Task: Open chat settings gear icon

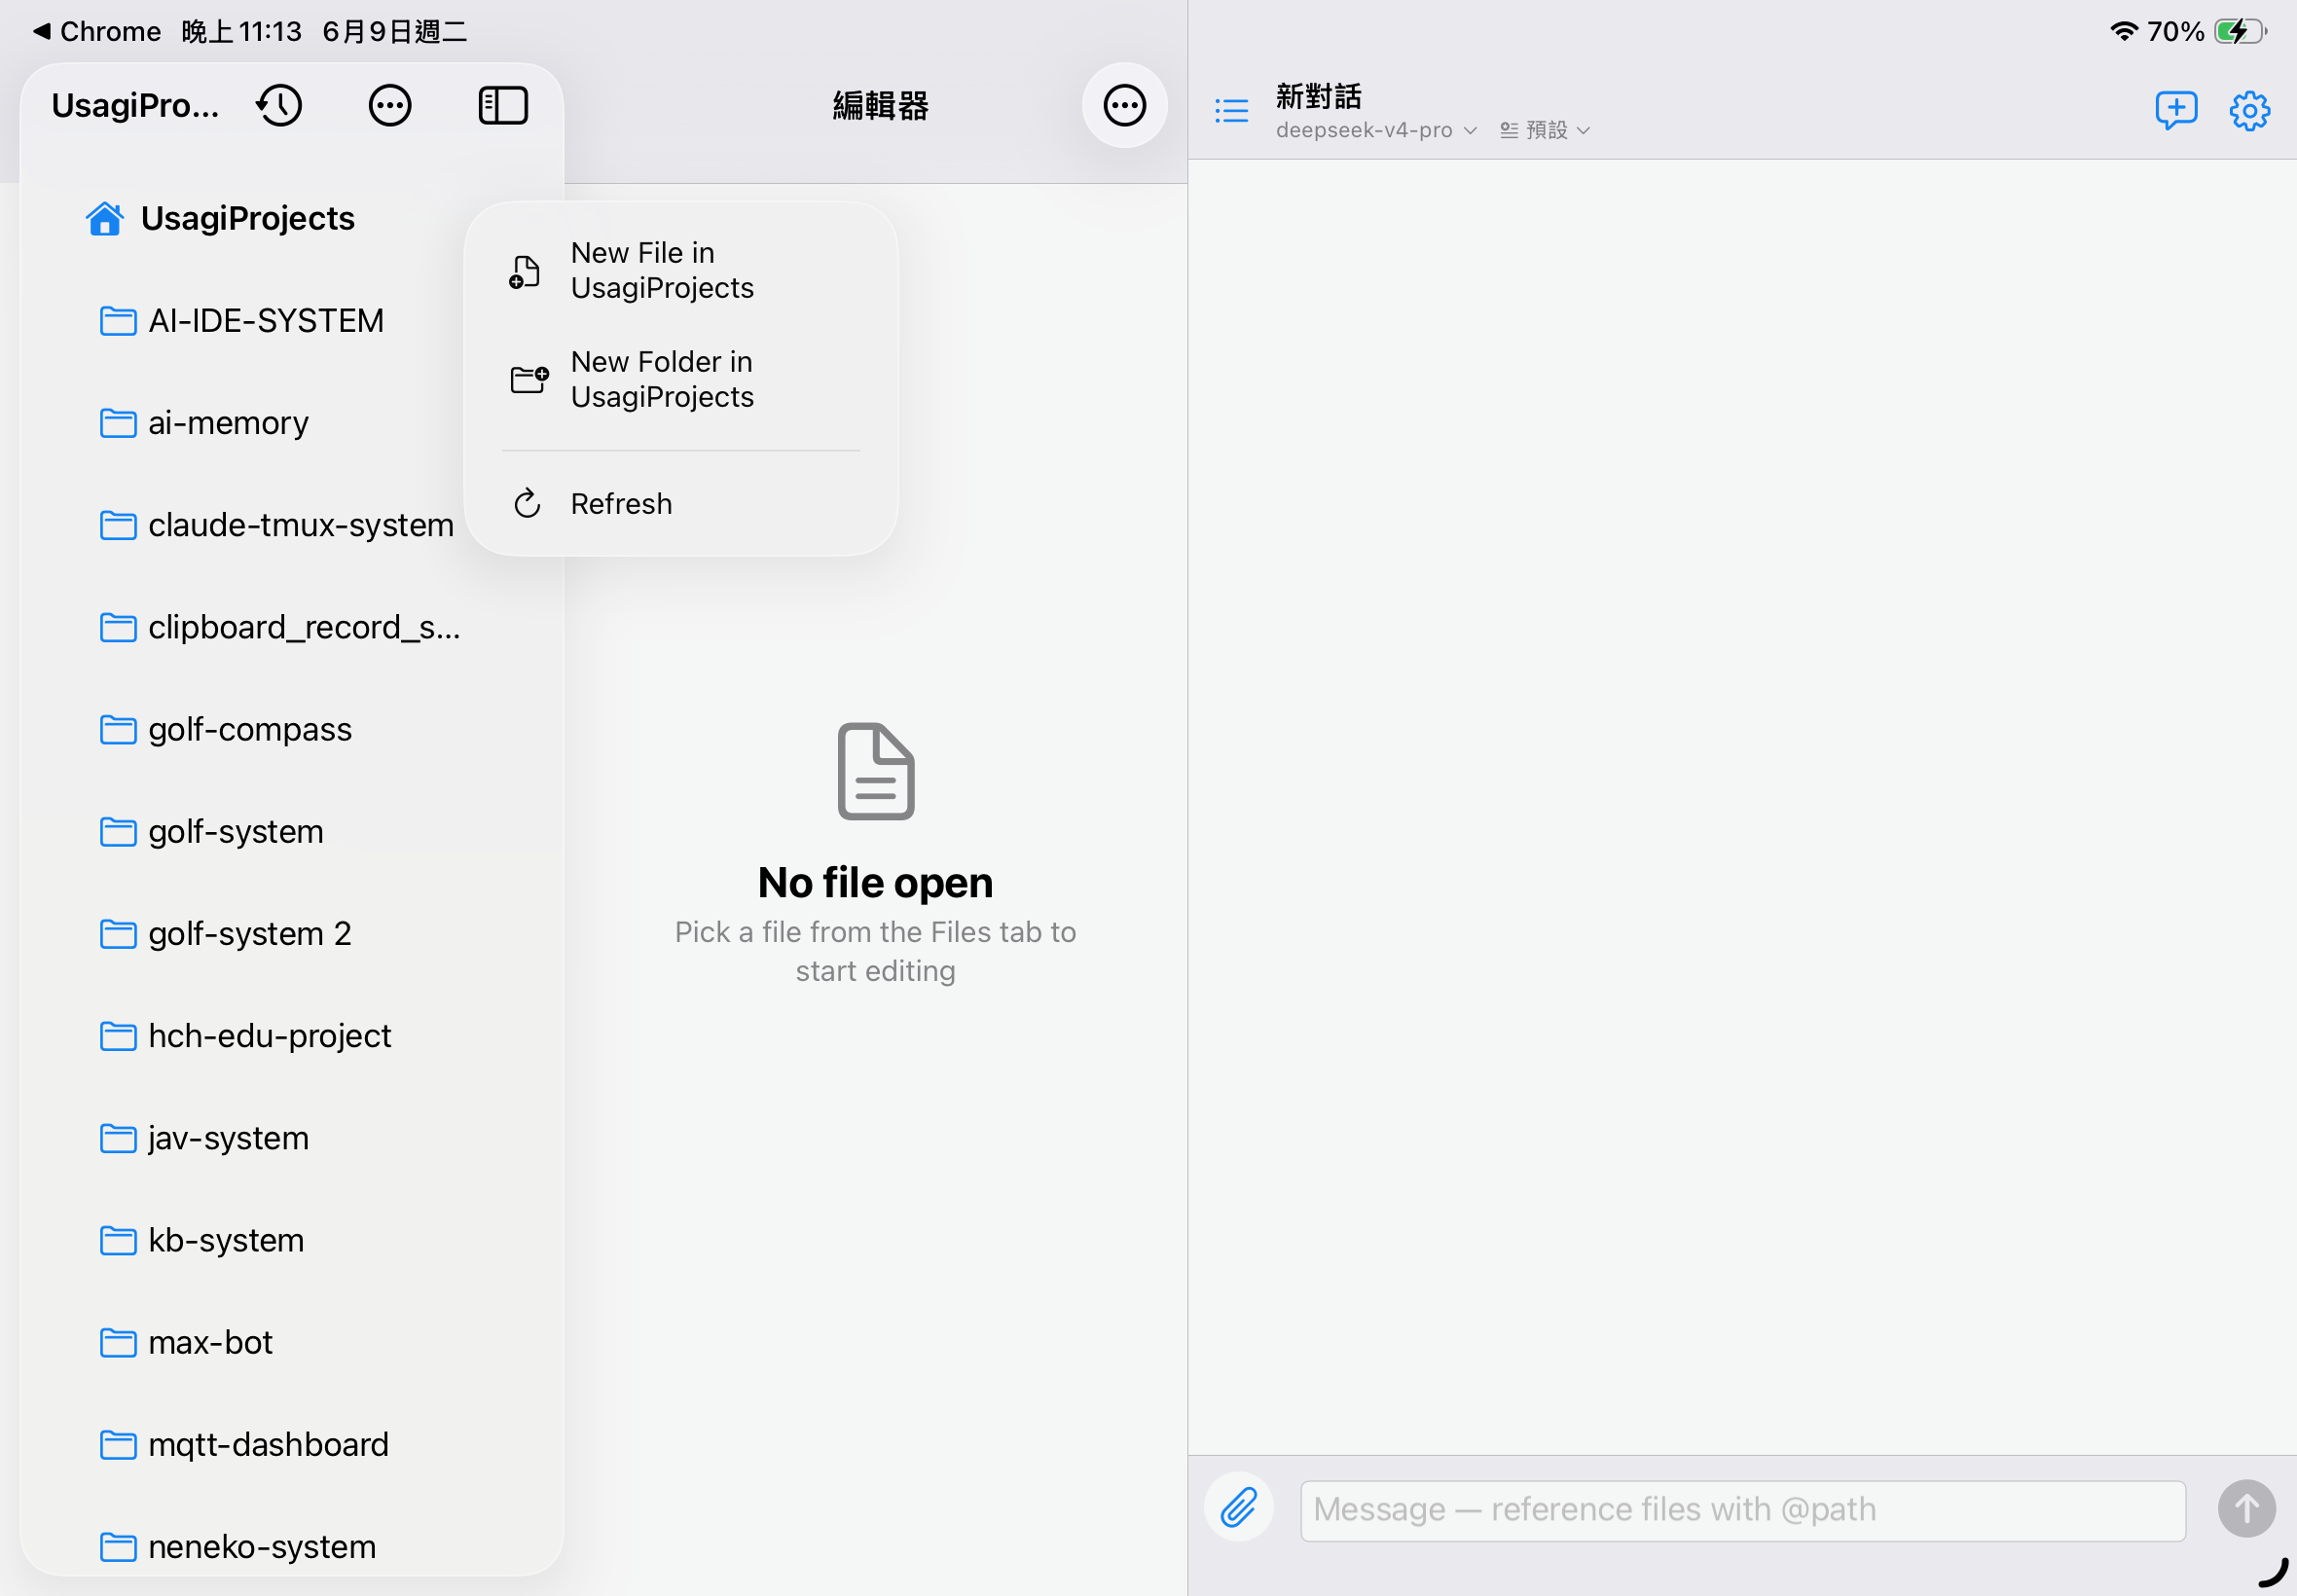Action: [x=2250, y=110]
